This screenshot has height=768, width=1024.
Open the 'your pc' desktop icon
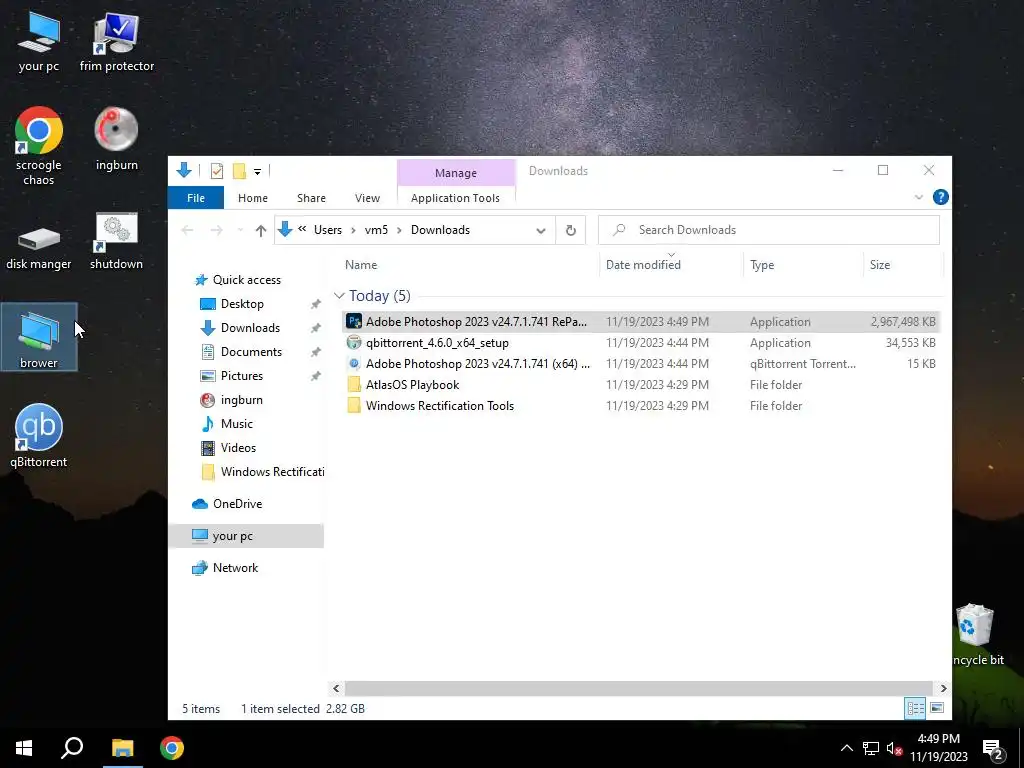click(x=39, y=42)
